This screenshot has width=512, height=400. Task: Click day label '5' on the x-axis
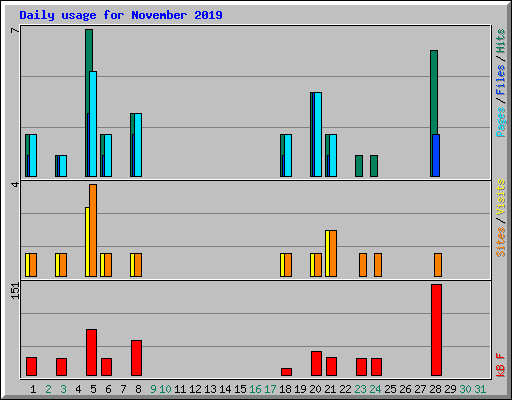pyautogui.click(x=93, y=389)
